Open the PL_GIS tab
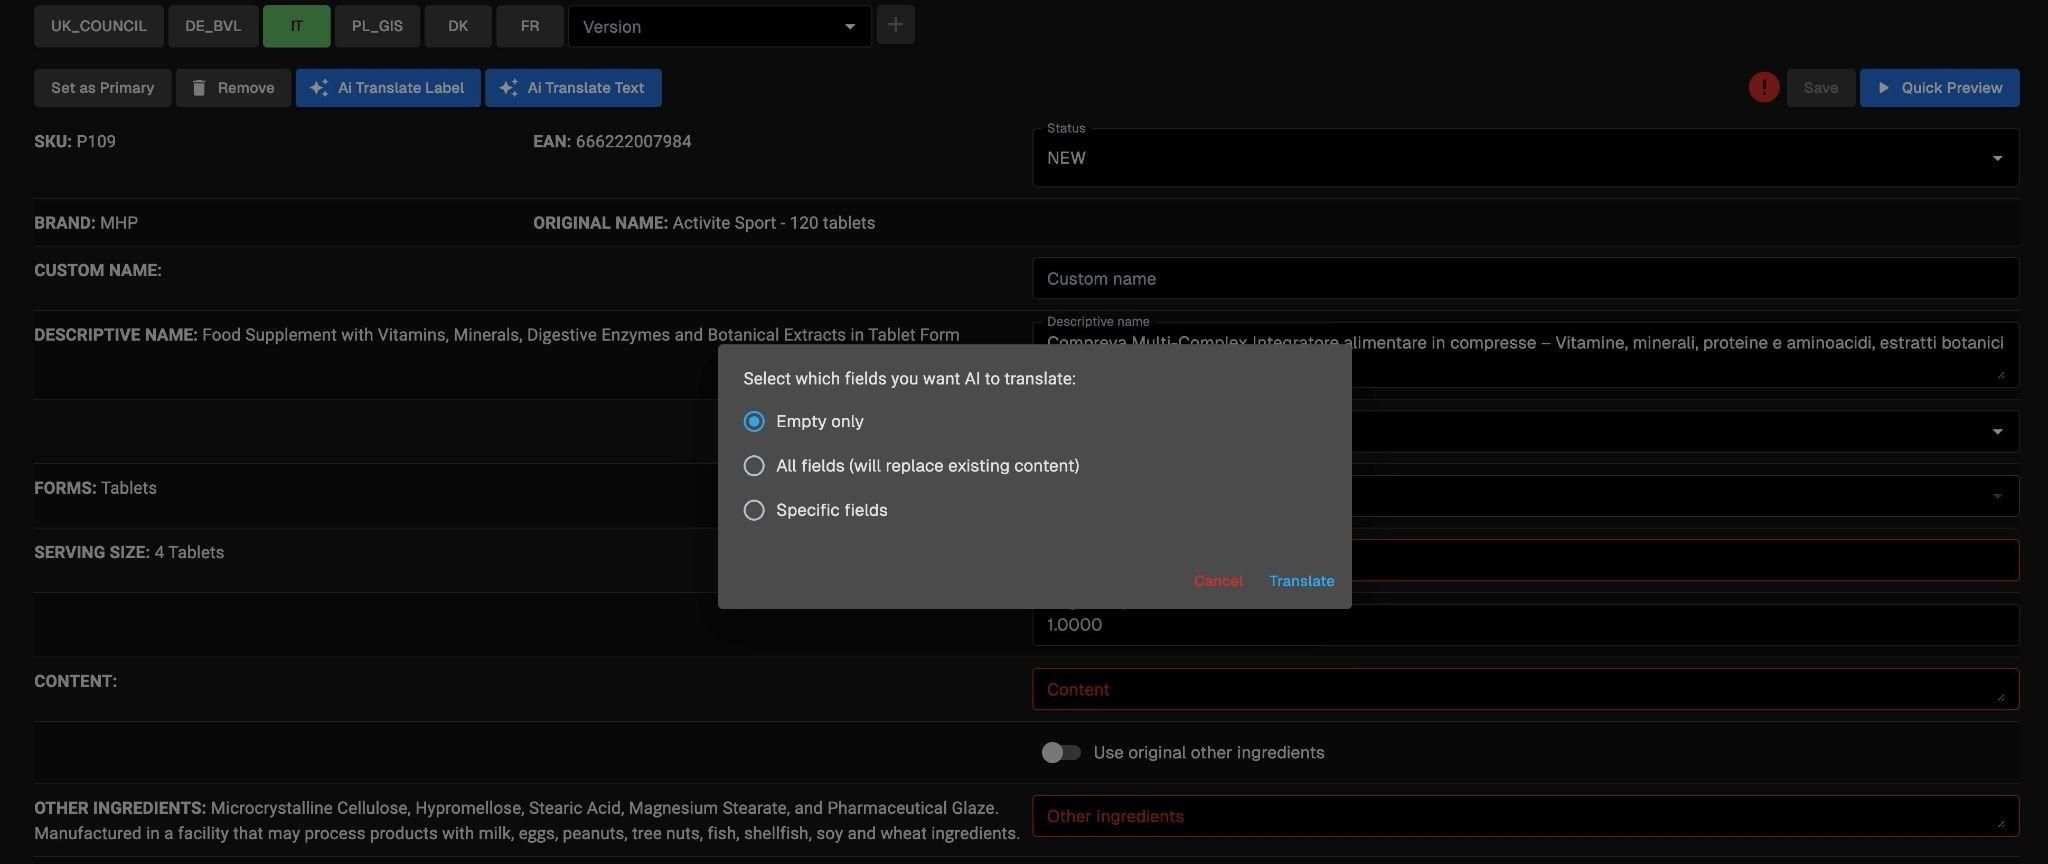This screenshot has width=2048, height=864. (377, 26)
